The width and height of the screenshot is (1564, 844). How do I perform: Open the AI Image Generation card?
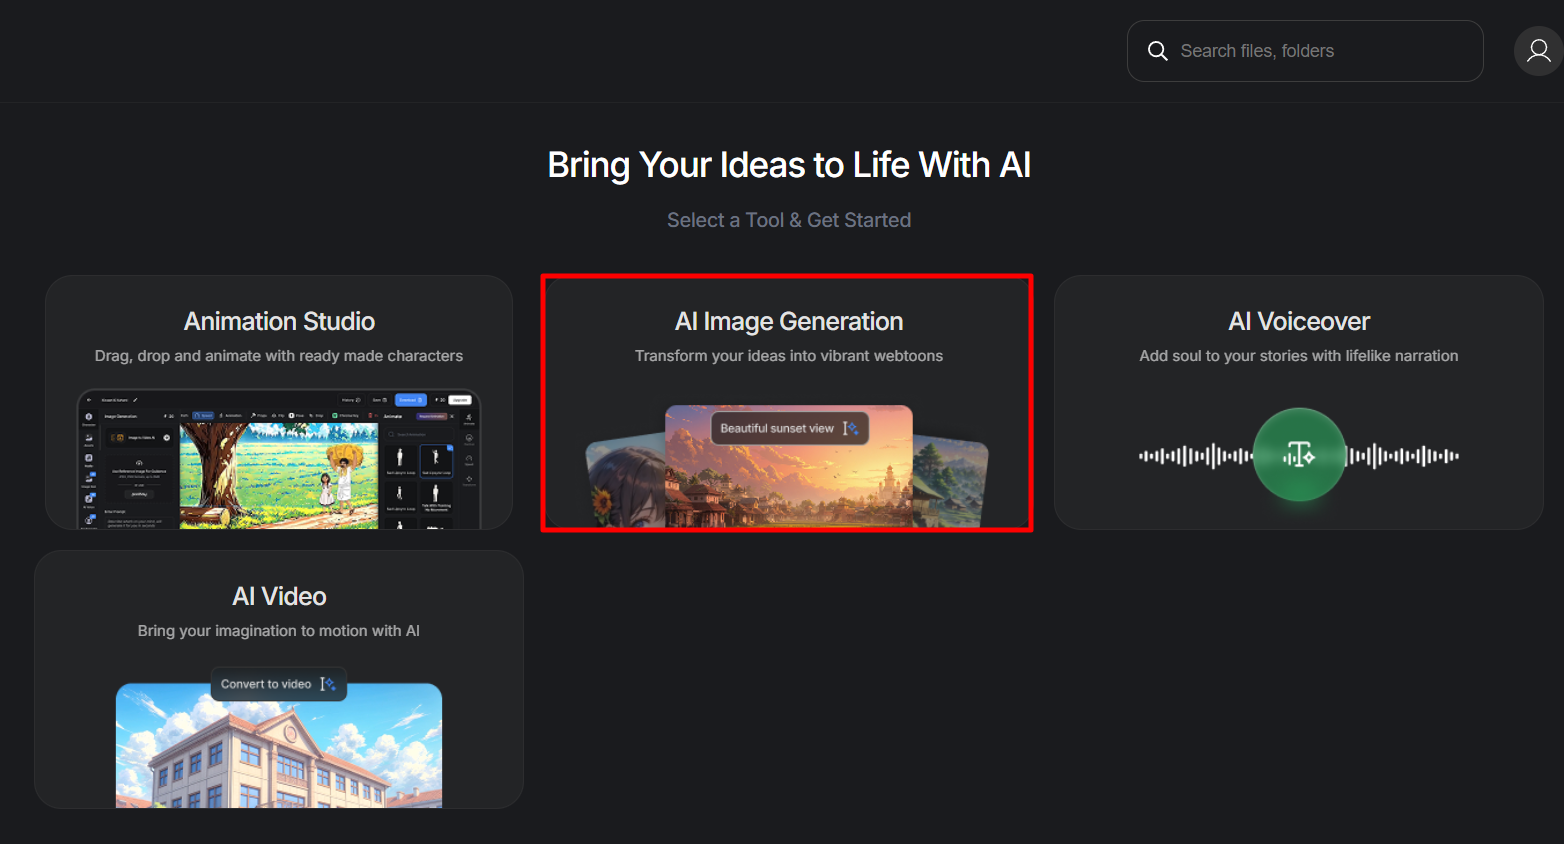788,402
